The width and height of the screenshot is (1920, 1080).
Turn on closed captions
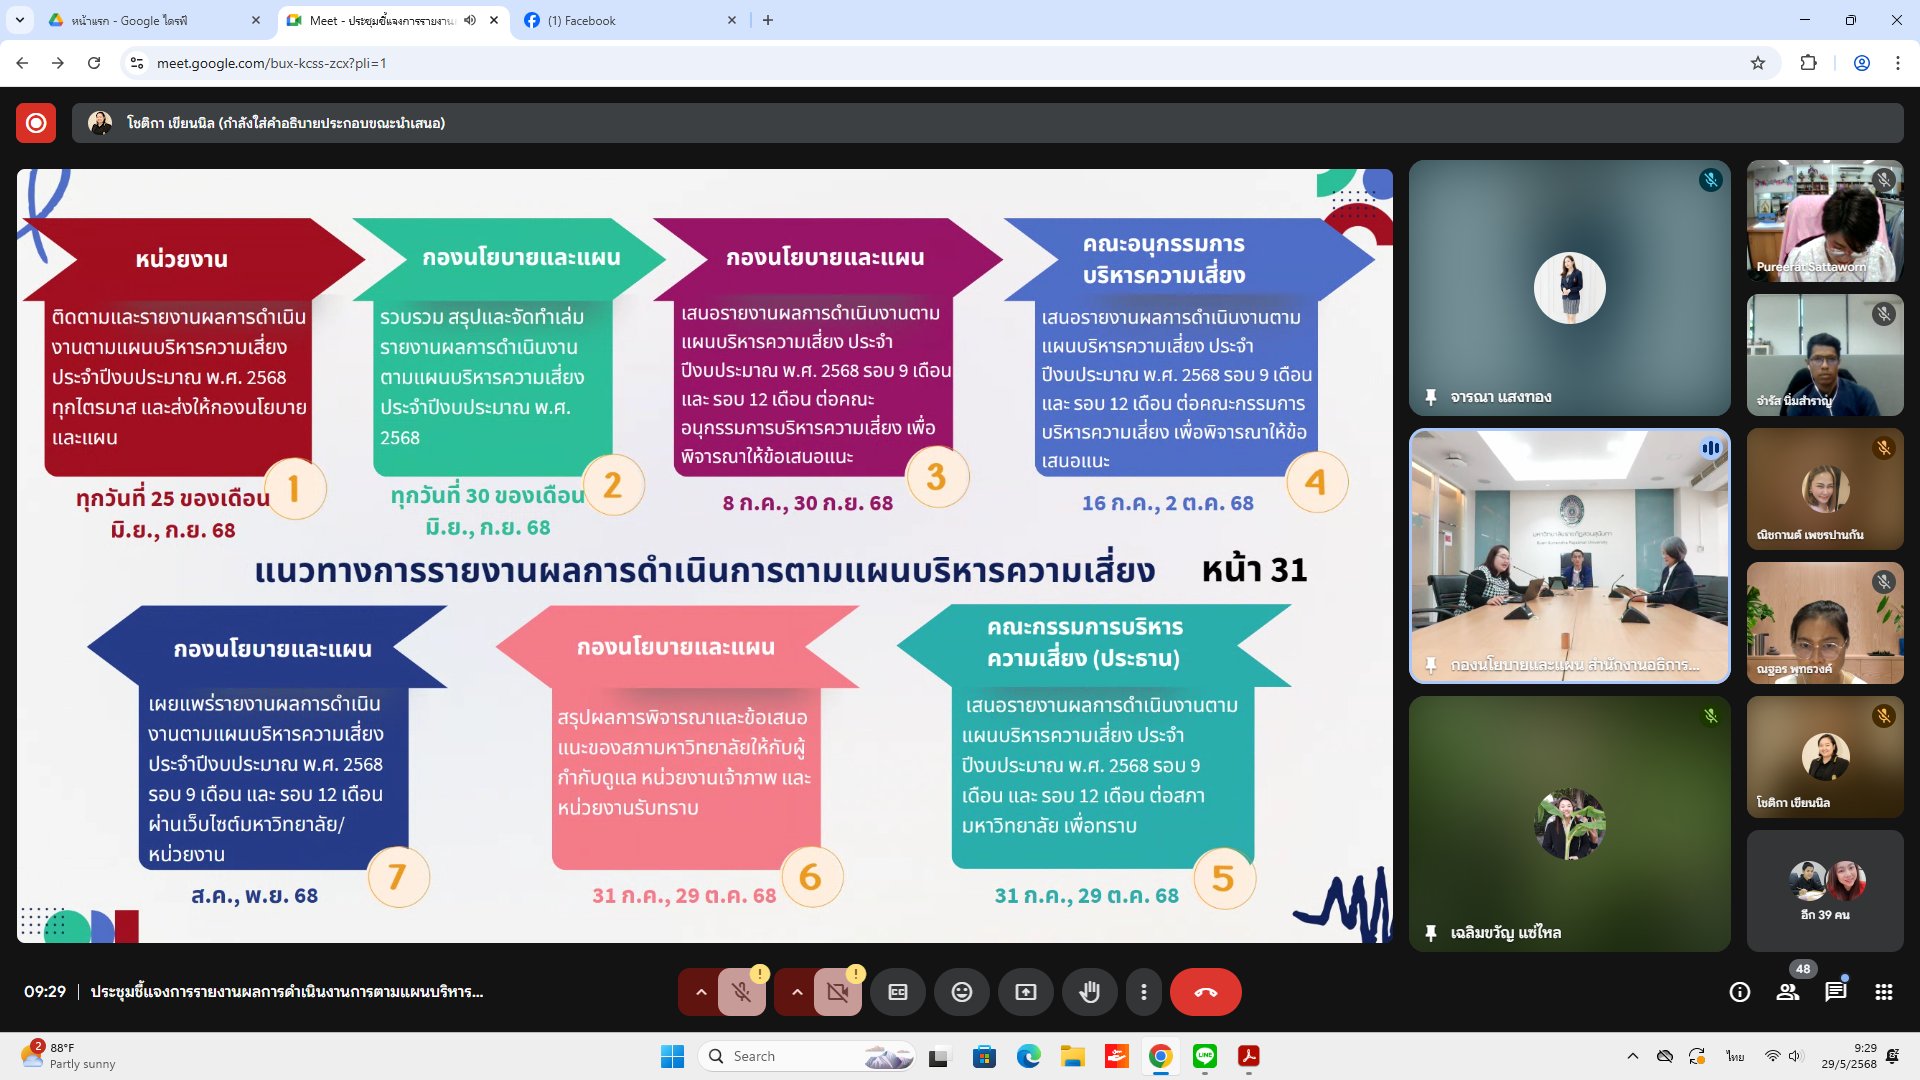click(x=898, y=992)
